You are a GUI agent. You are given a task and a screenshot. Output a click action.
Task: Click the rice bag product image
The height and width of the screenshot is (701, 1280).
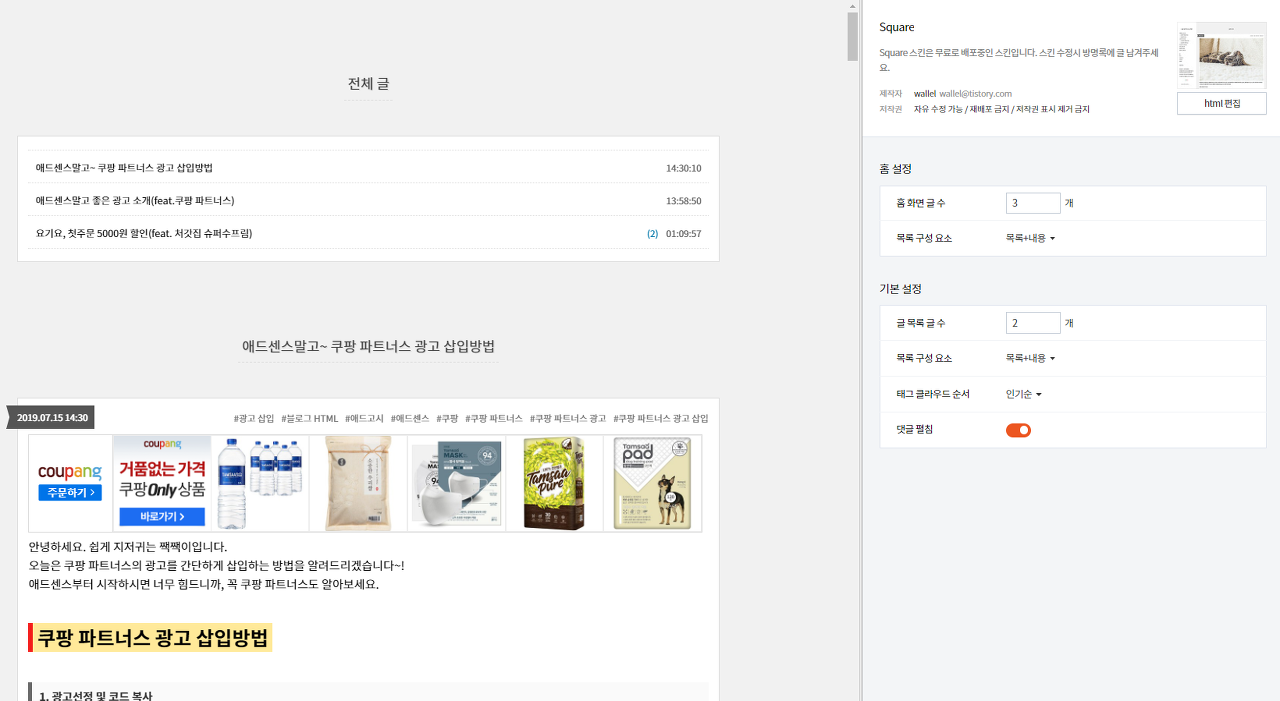coord(358,483)
